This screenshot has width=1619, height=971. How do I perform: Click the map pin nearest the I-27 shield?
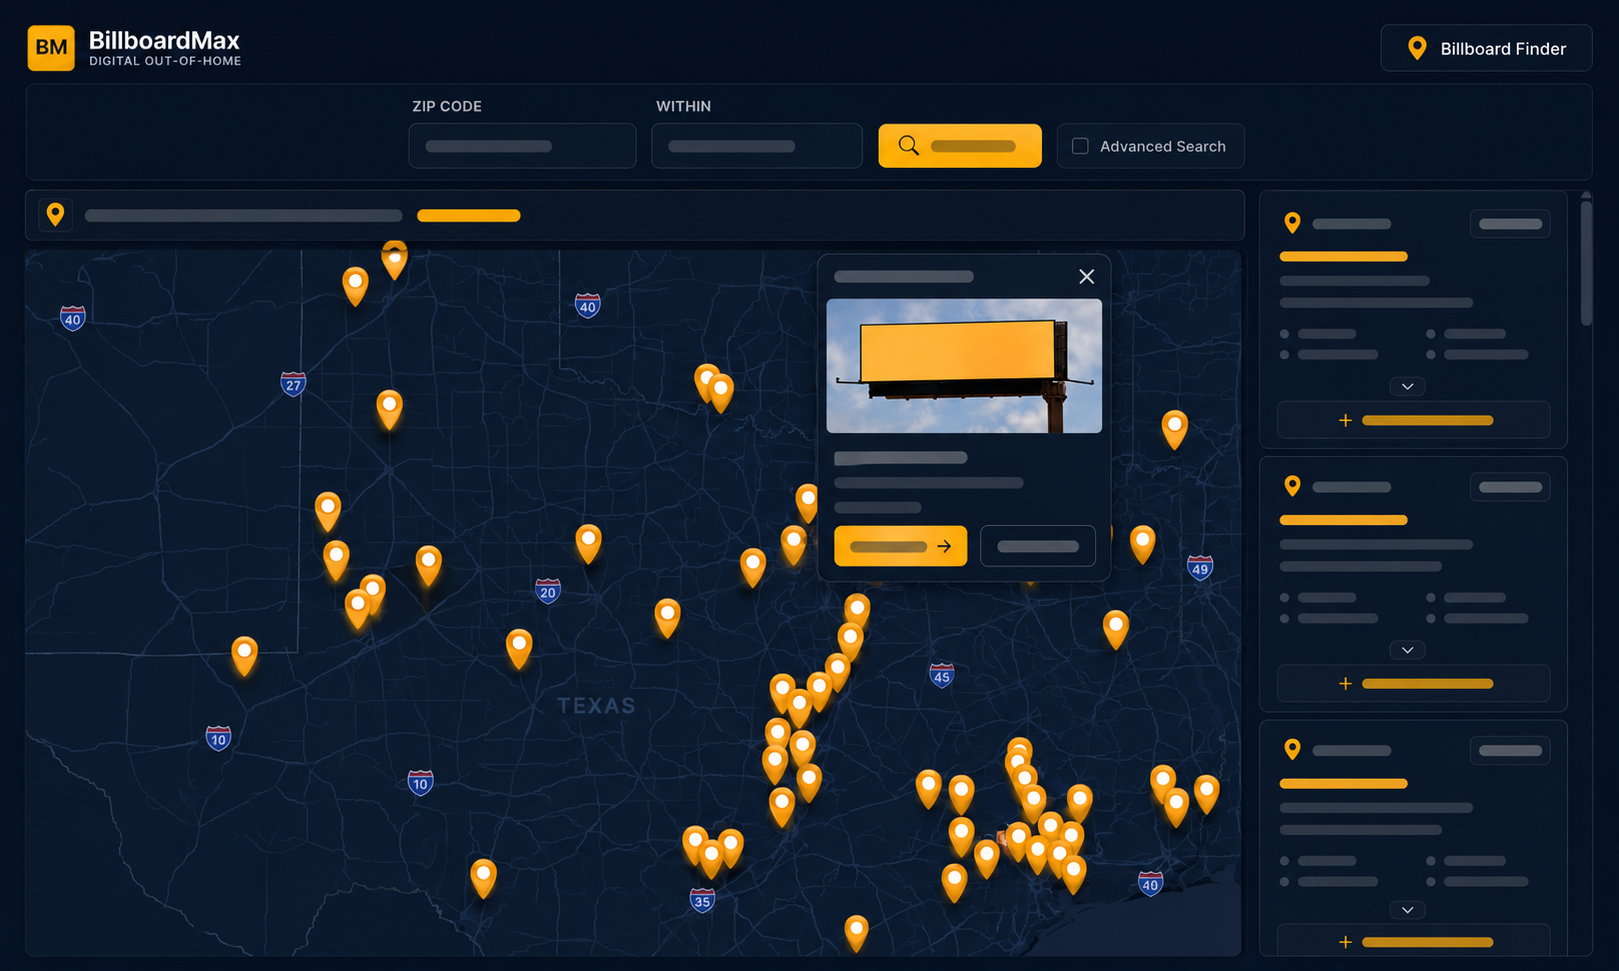click(389, 410)
